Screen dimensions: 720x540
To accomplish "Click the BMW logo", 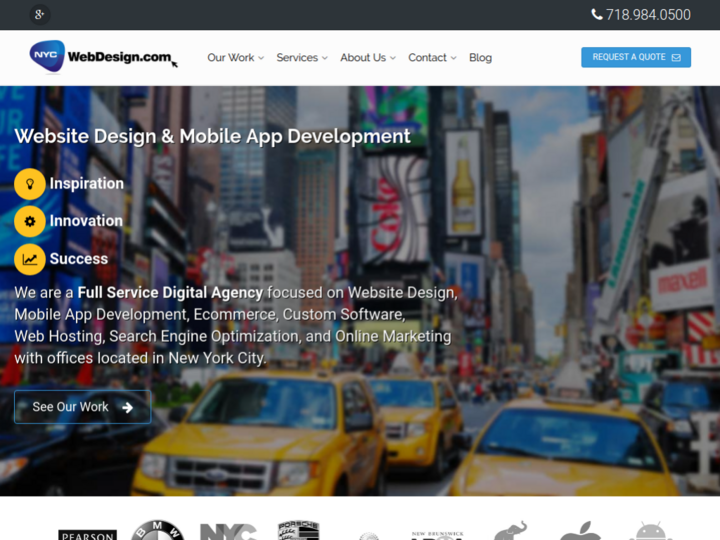I will coord(158,531).
